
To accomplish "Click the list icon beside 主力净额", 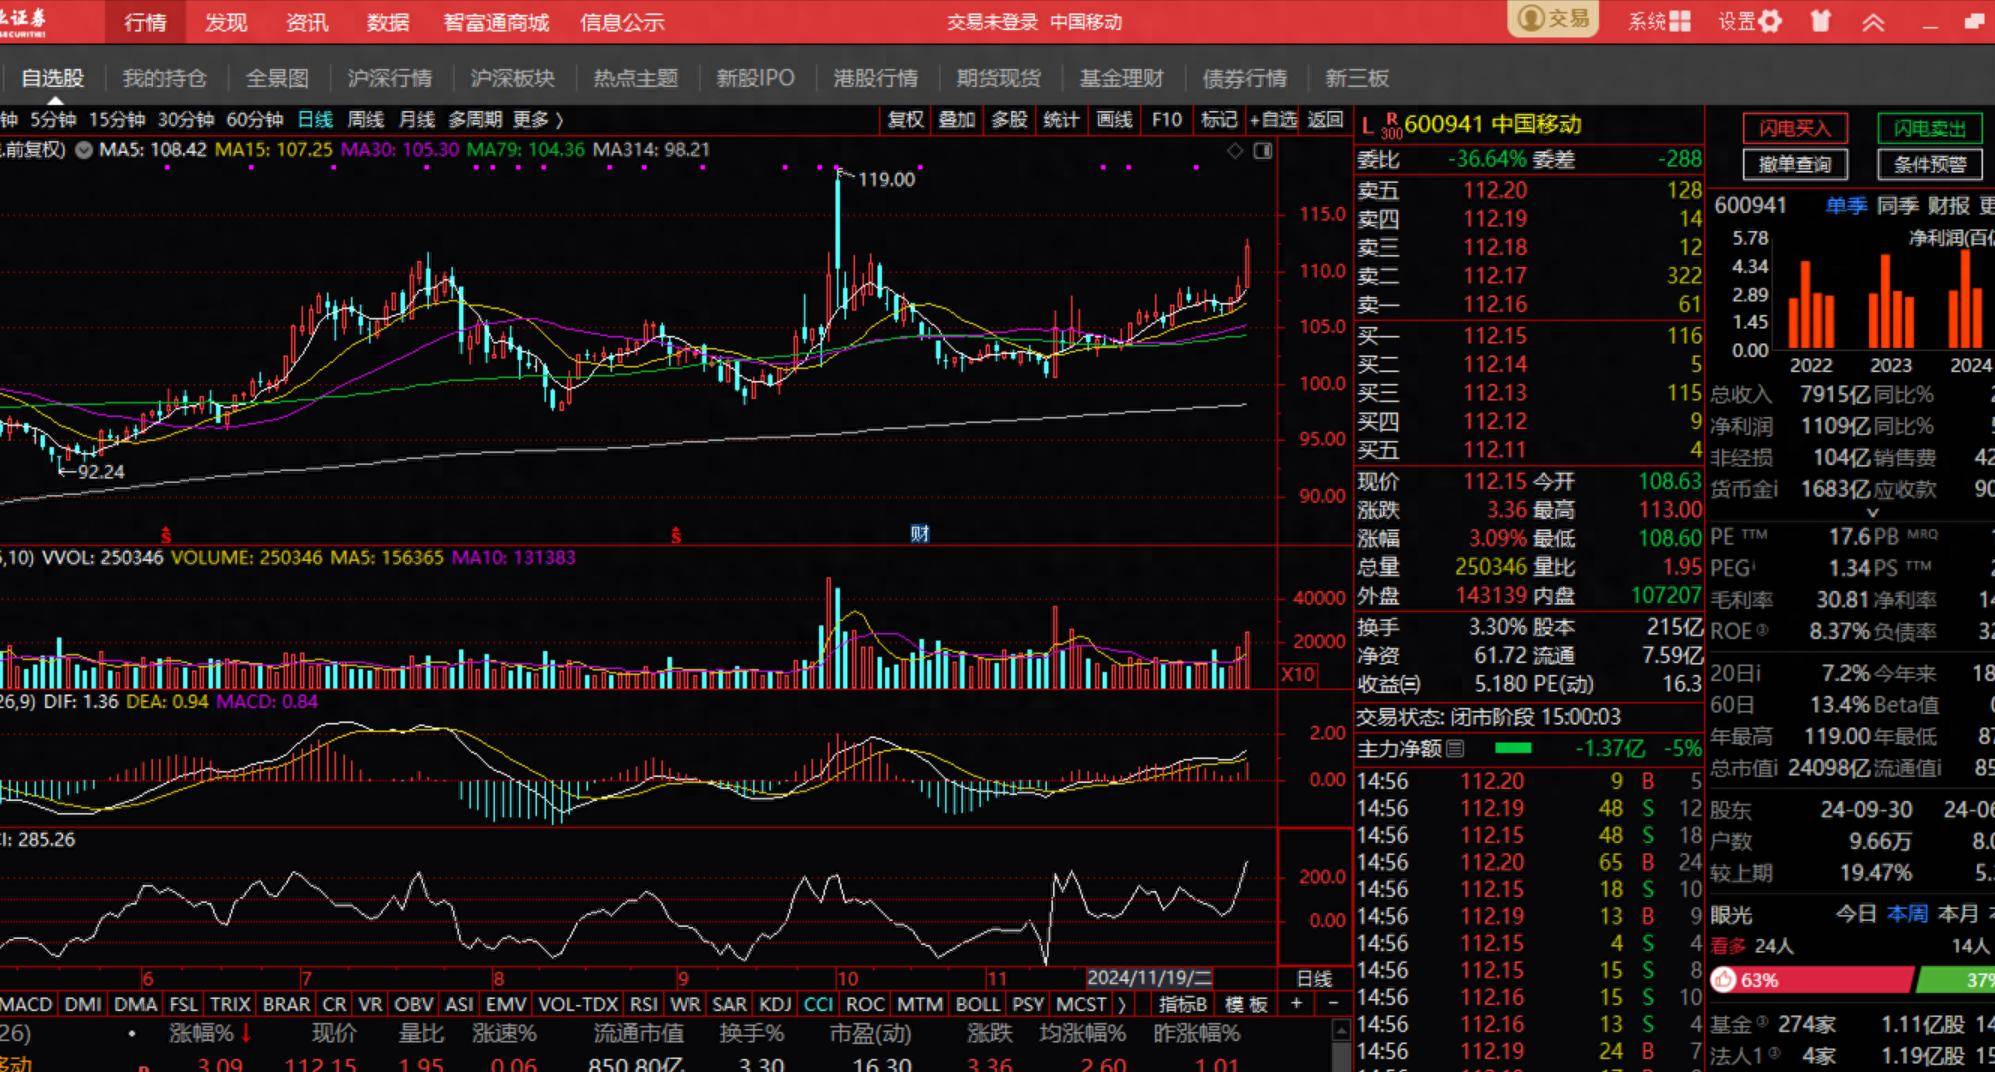I will click(1455, 748).
